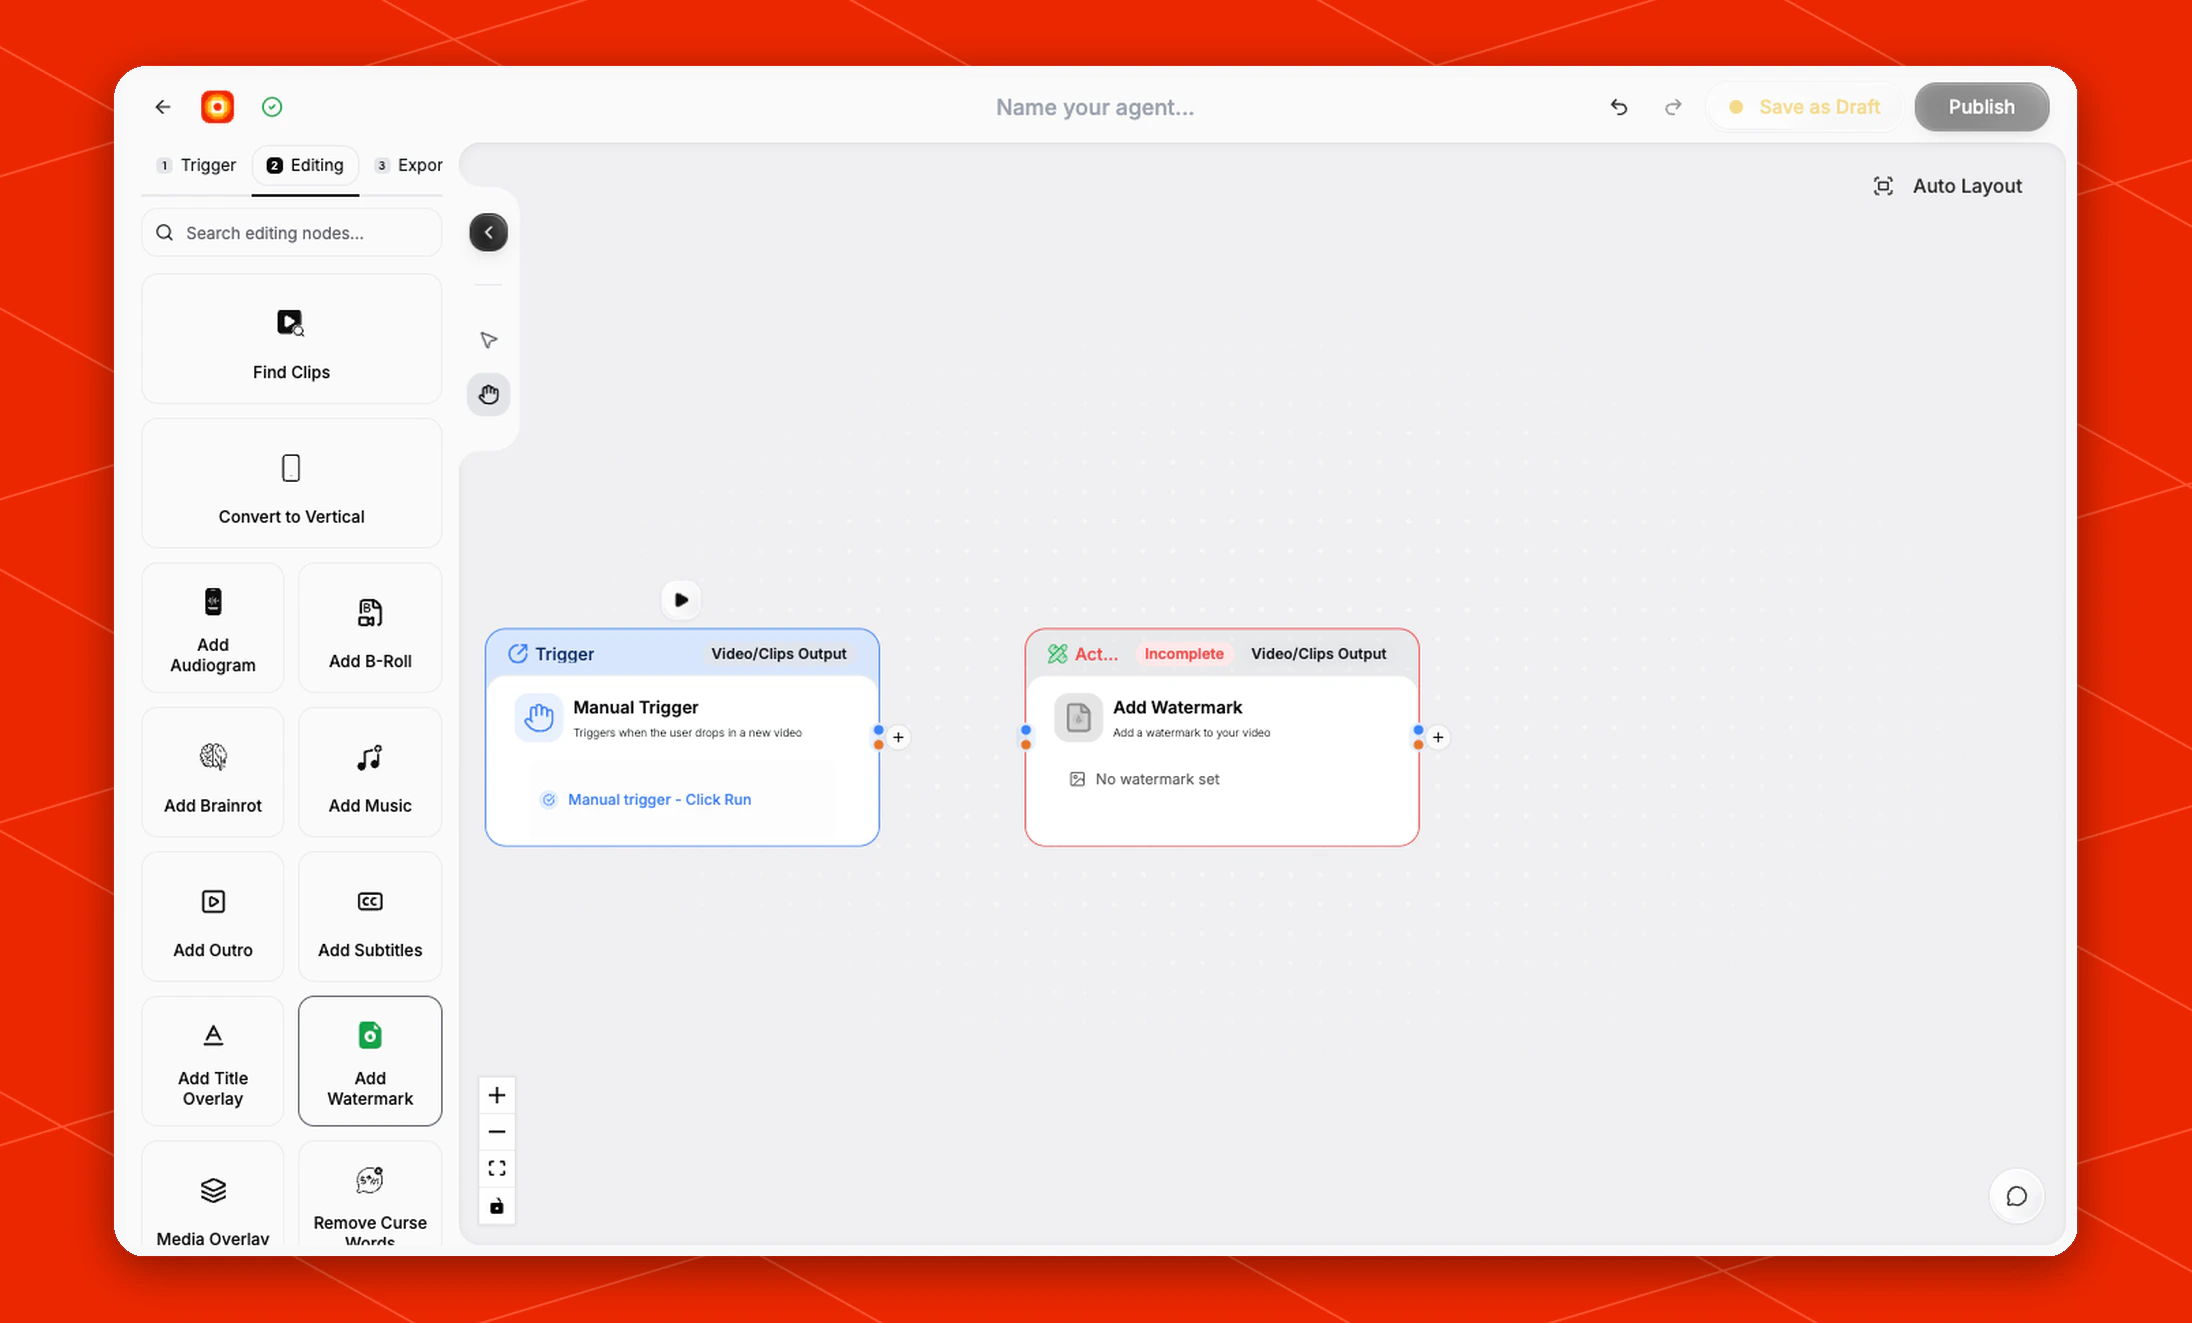This screenshot has width=2192, height=1323.
Task: Open the chat bubble button
Action: (2017, 1197)
